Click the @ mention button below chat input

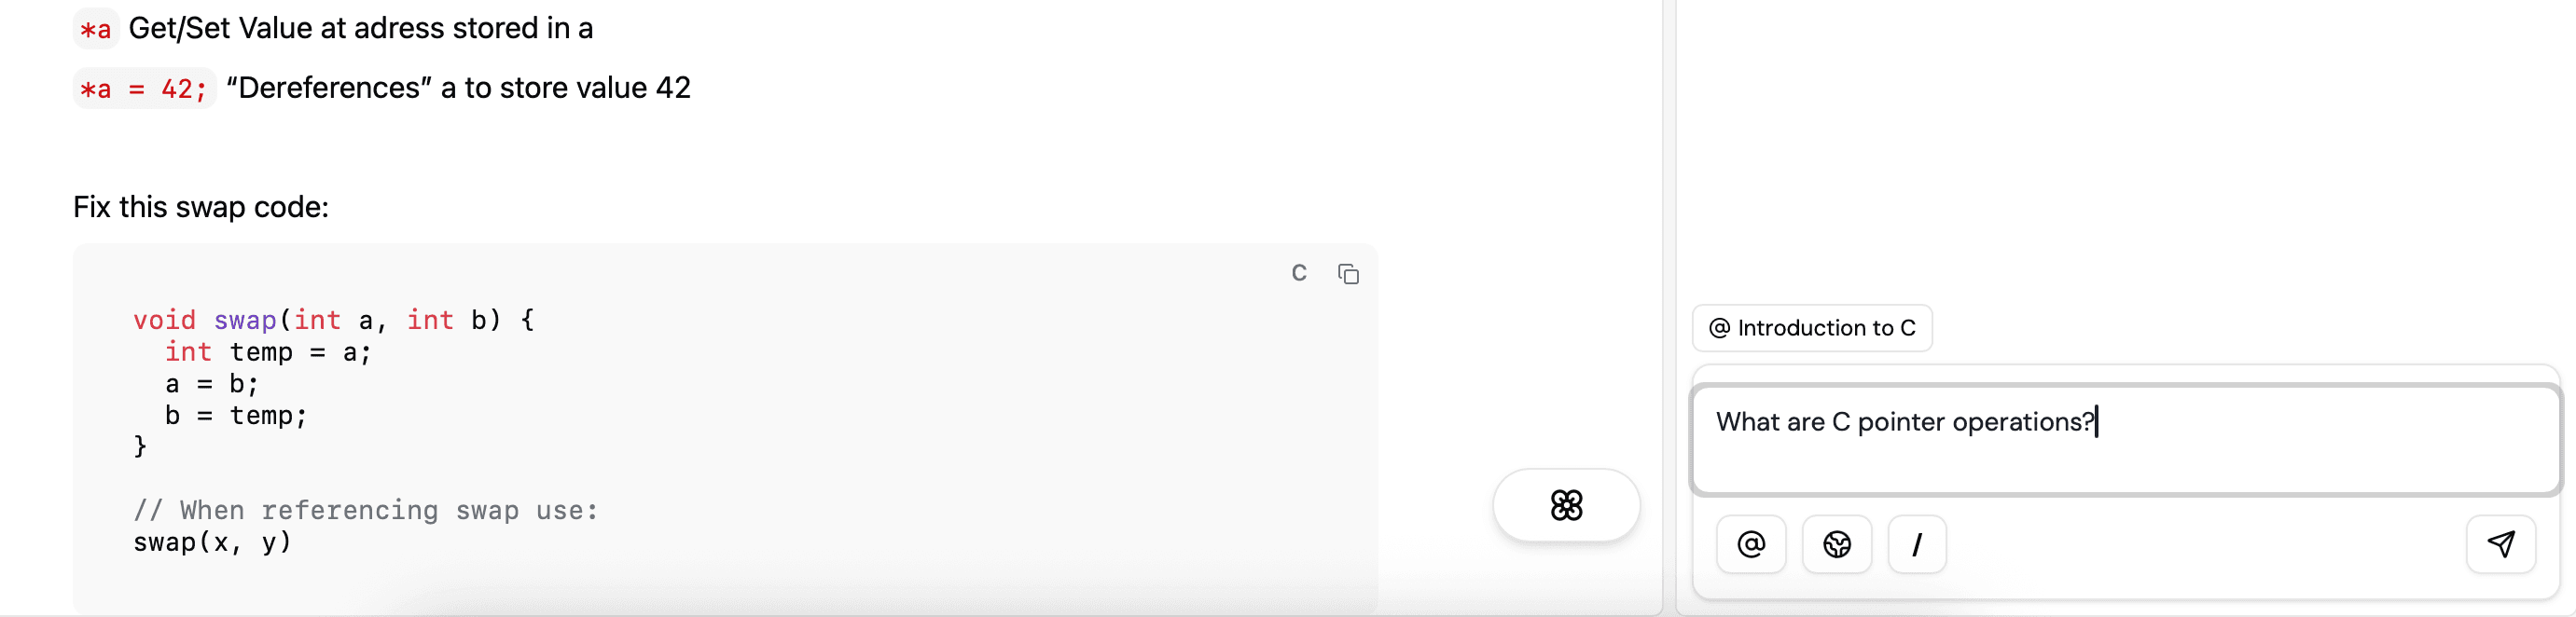(x=1751, y=544)
